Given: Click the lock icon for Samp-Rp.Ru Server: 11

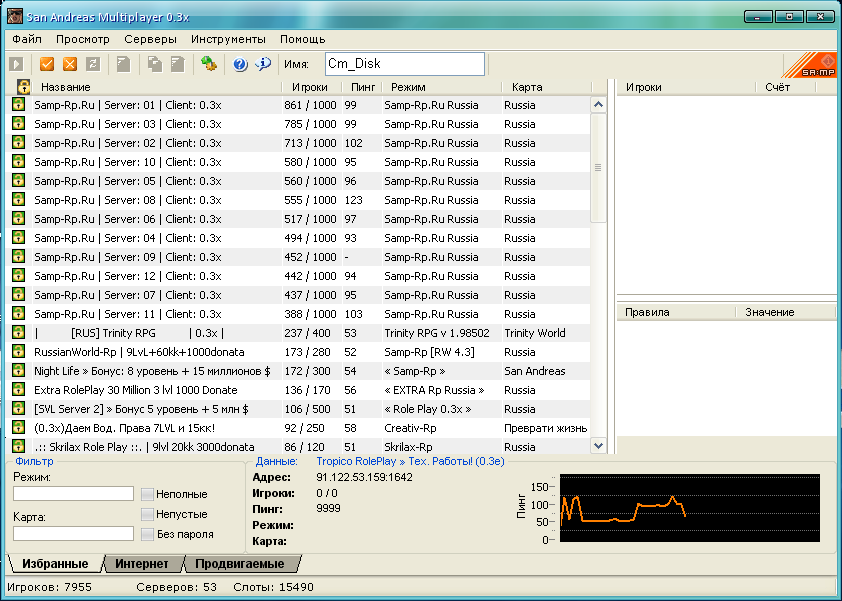Looking at the screenshot, I should [19, 313].
